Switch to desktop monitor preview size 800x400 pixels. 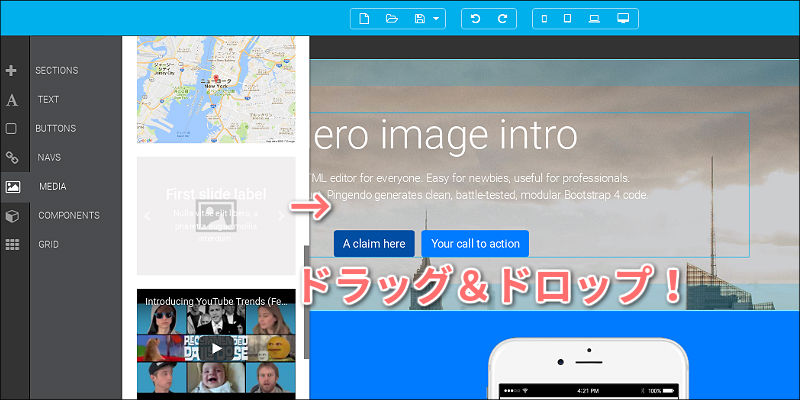click(x=623, y=18)
